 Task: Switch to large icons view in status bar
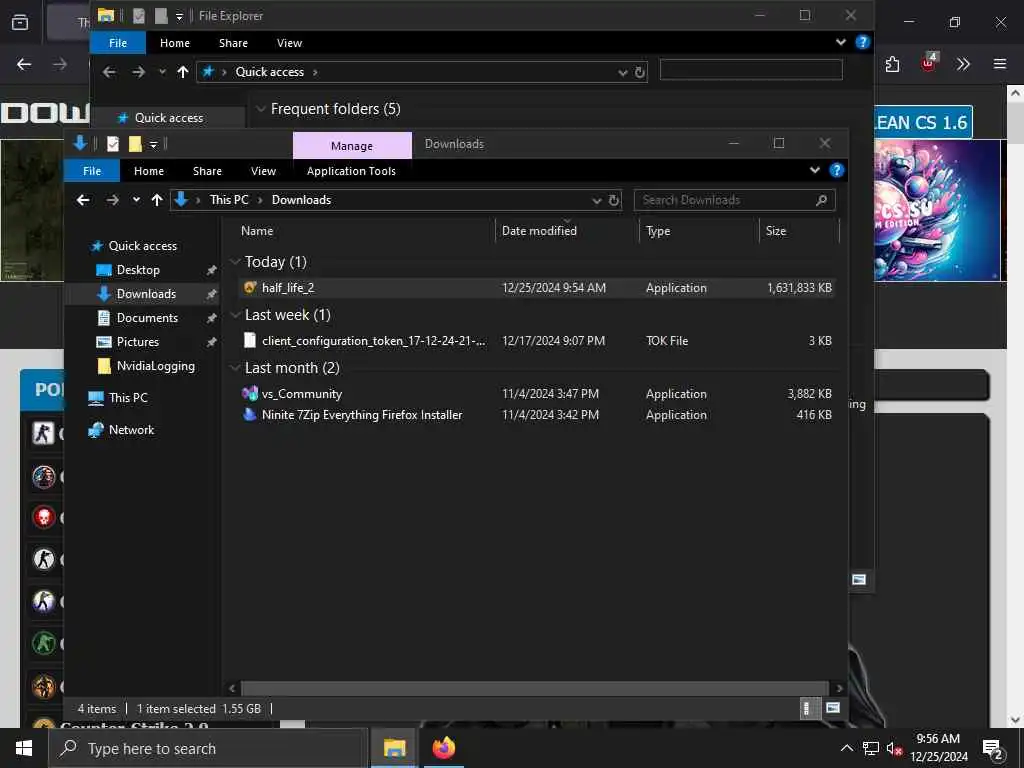833,708
